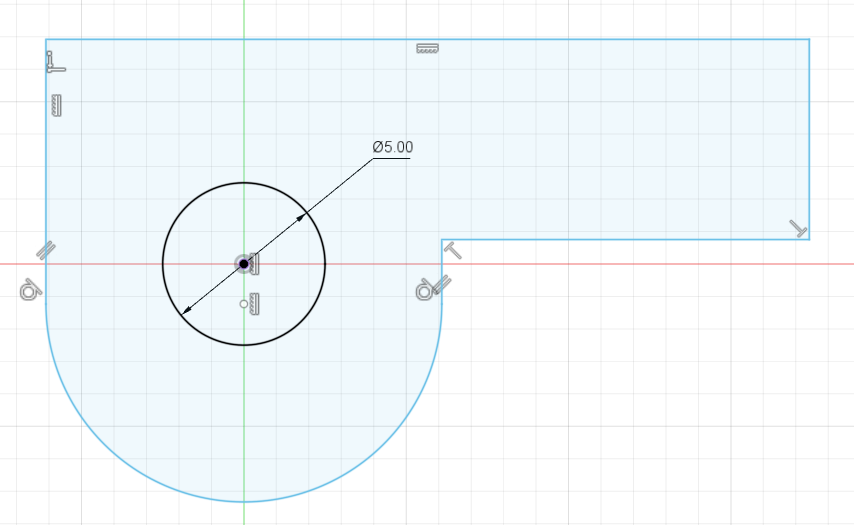Image resolution: width=854 pixels, height=525 pixels.
Task: Select the perpendicular constraint icon at the inner step corner
Action: pos(453,251)
